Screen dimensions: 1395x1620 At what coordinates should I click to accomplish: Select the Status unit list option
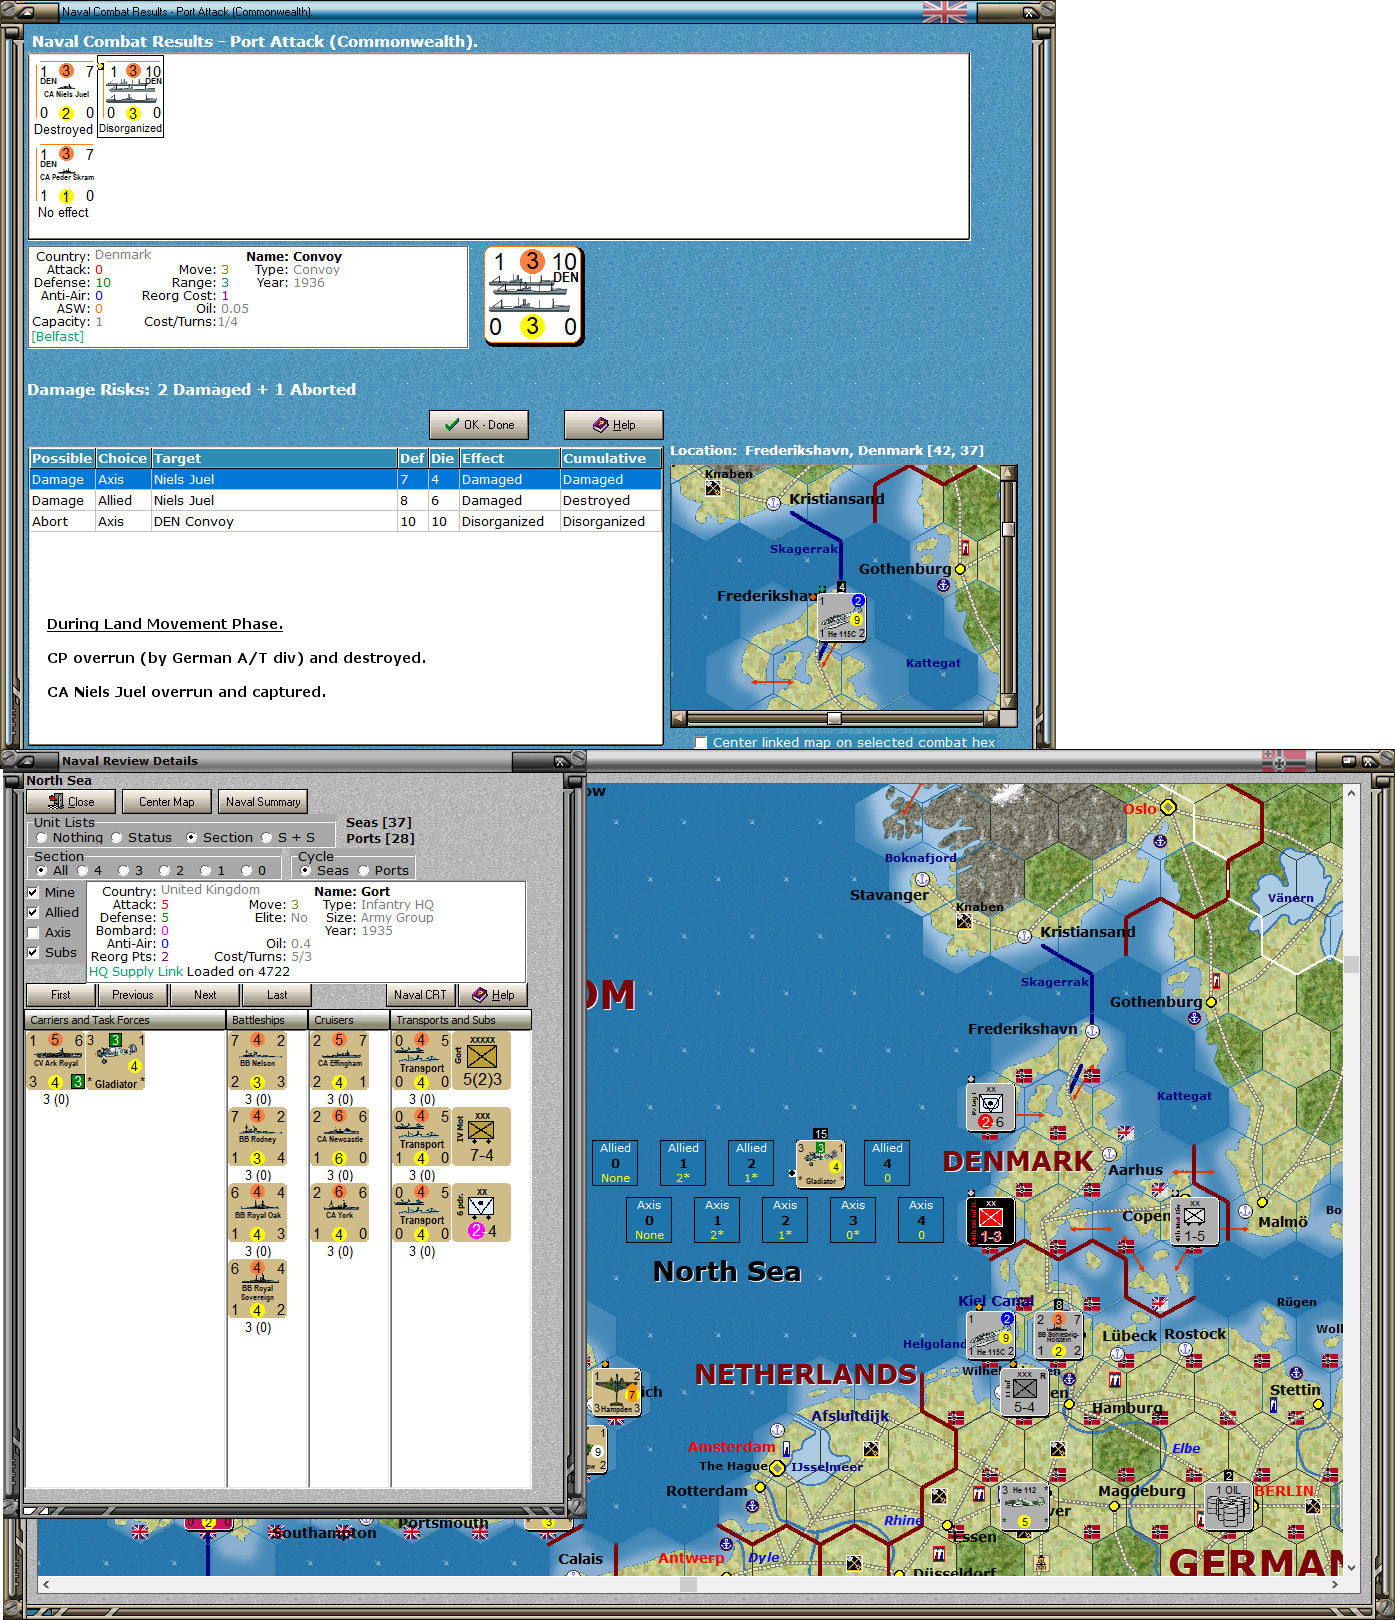[117, 838]
